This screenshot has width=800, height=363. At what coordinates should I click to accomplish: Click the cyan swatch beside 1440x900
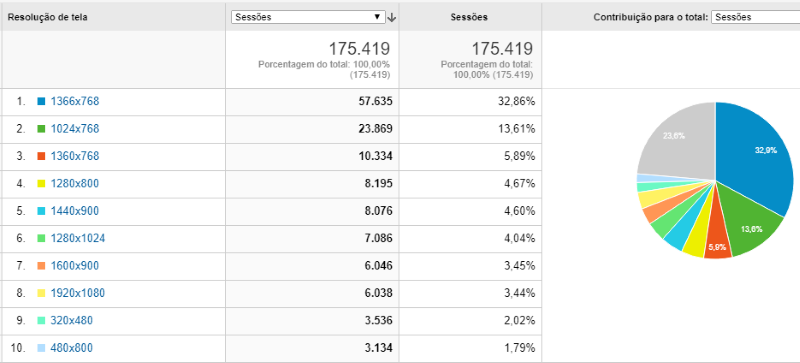point(41,211)
